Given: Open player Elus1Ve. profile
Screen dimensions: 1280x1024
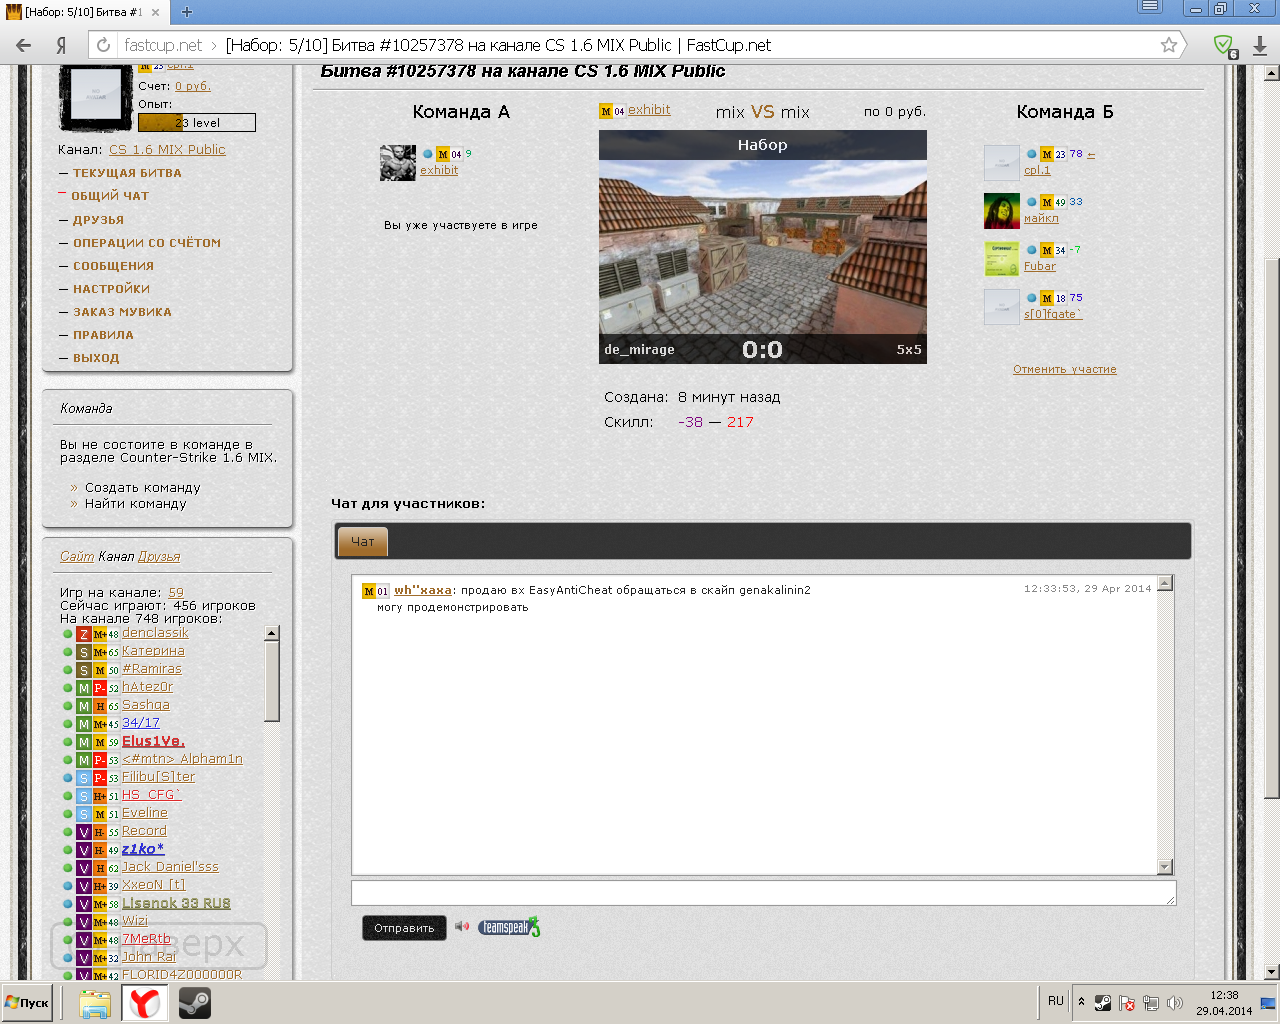Looking at the screenshot, I should (x=153, y=741).
